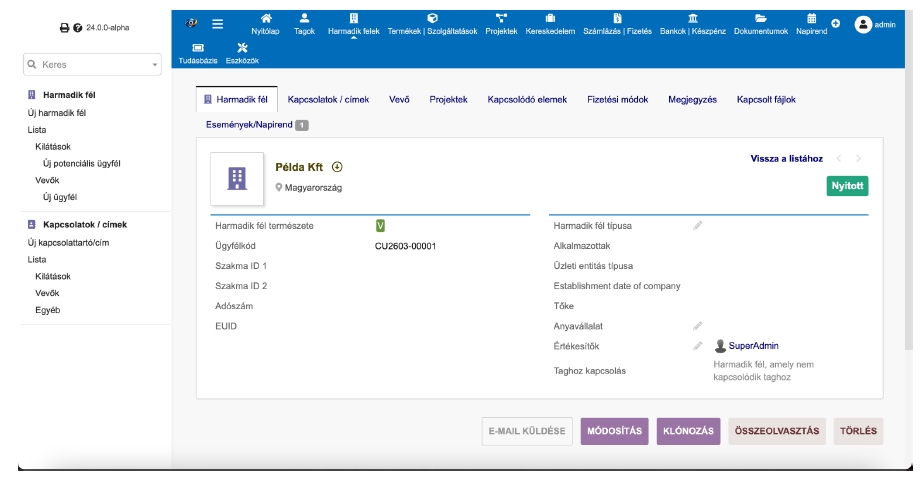Expand the quick add plus menu
The width and height of the screenshot is (920, 482).
[x=836, y=25]
